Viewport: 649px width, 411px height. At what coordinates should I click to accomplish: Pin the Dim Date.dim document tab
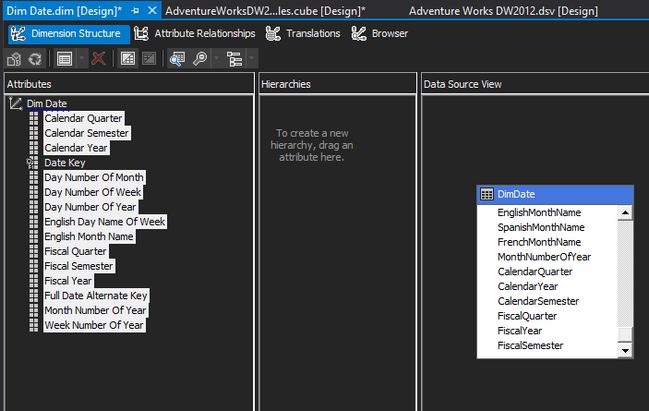(x=135, y=11)
